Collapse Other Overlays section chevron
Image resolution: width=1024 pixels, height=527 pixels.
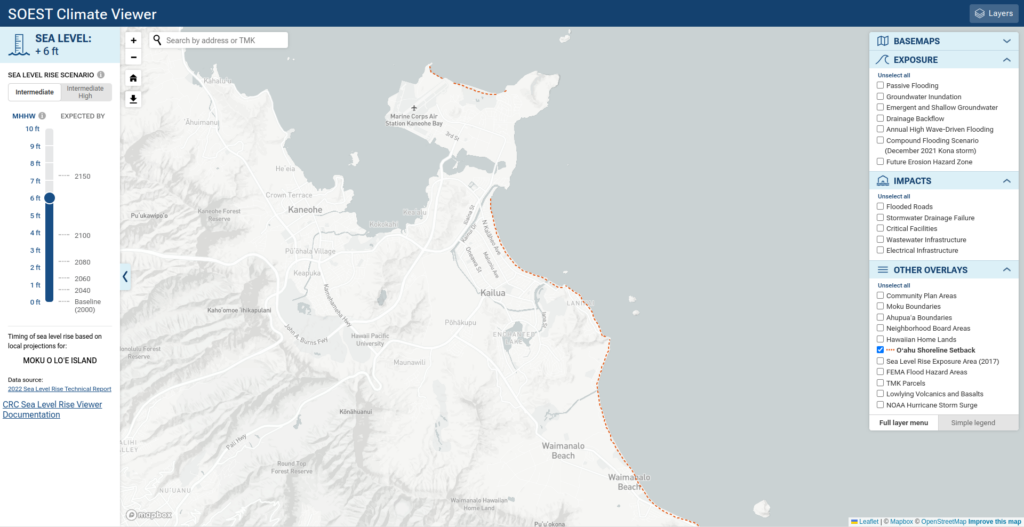1006,270
